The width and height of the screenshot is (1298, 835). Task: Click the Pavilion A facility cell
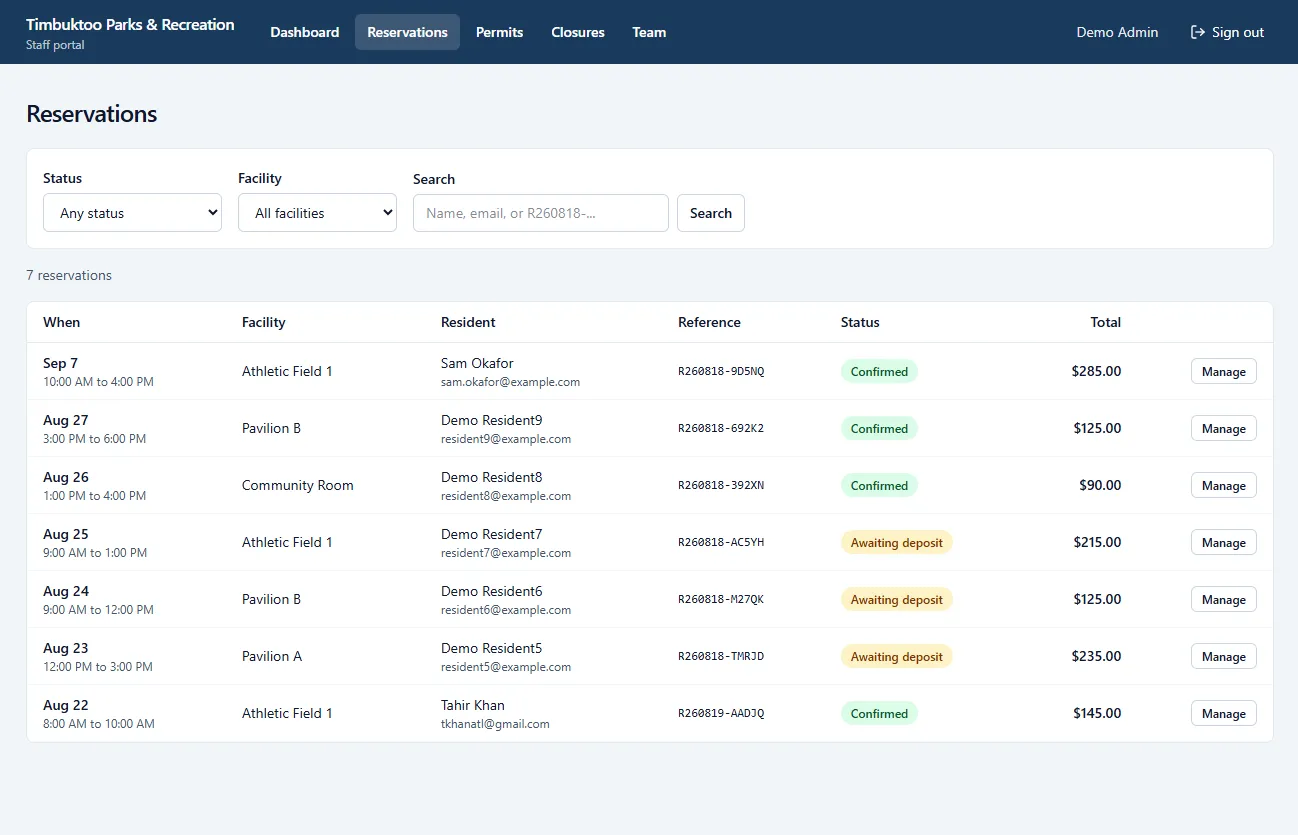pyautogui.click(x=272, y=656)
